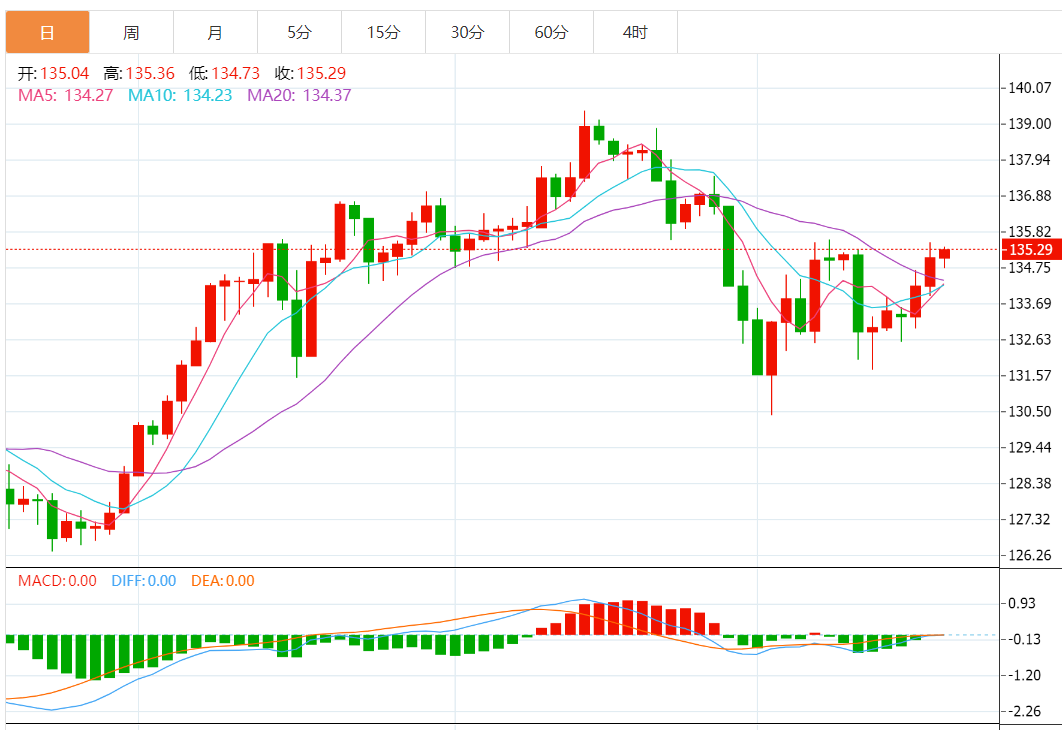Click the -2.26 MACD axis label
1062x730 pixels.
(x=1024, y=711)
